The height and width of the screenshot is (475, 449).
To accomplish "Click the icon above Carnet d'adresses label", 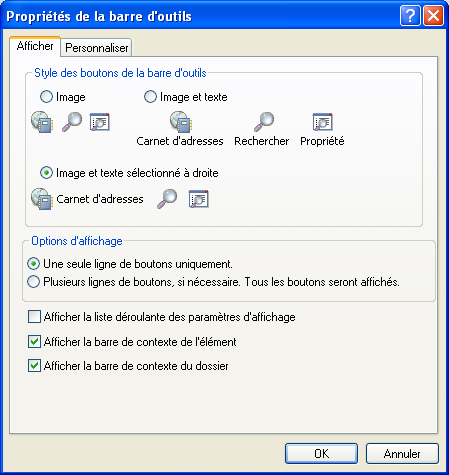I will (x=181, y=122).
